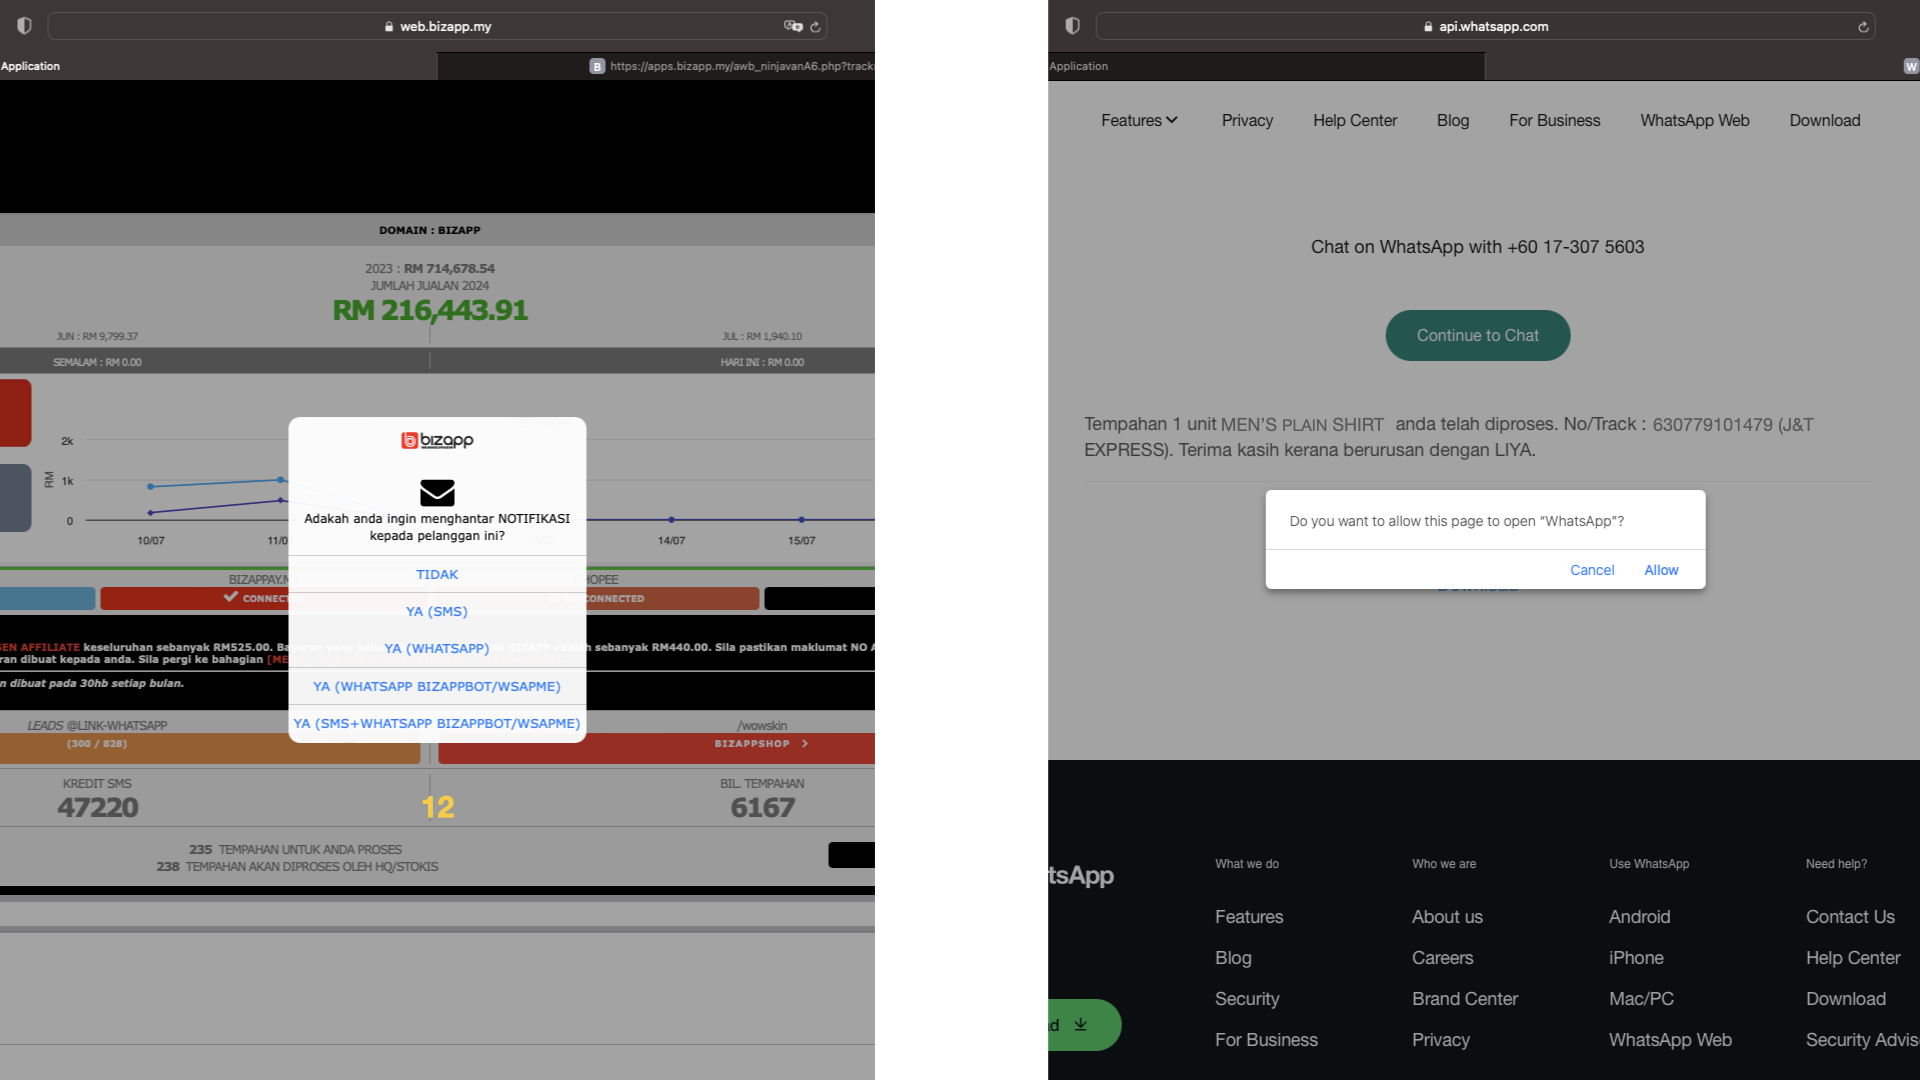Click the lock icon beside api.whatsapp.com
Screen dimensions: 1920x1080
pyautogui.click(x=1428, y=27)
